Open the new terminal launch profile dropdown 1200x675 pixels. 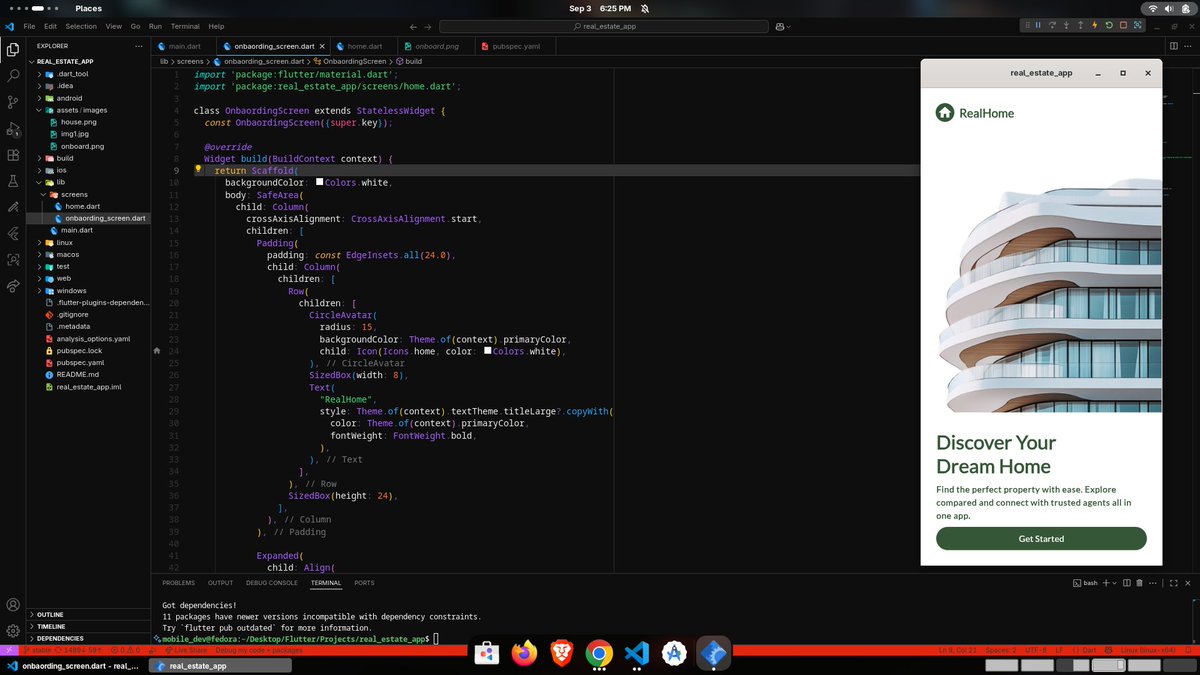pyautogui.click(x=1116, y=582)
